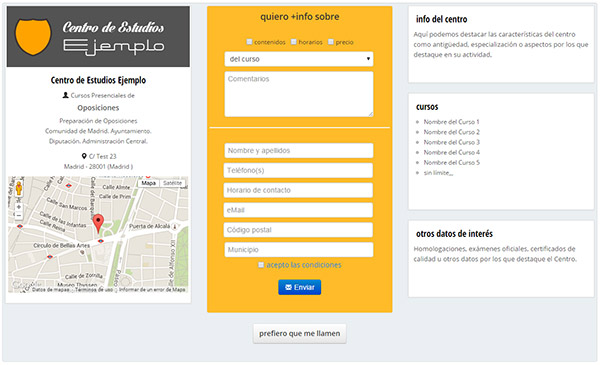Focus the Nombre y apellidos field
Image resolution: width=600 pixels, height=365 pixels.
pos(299,150)
